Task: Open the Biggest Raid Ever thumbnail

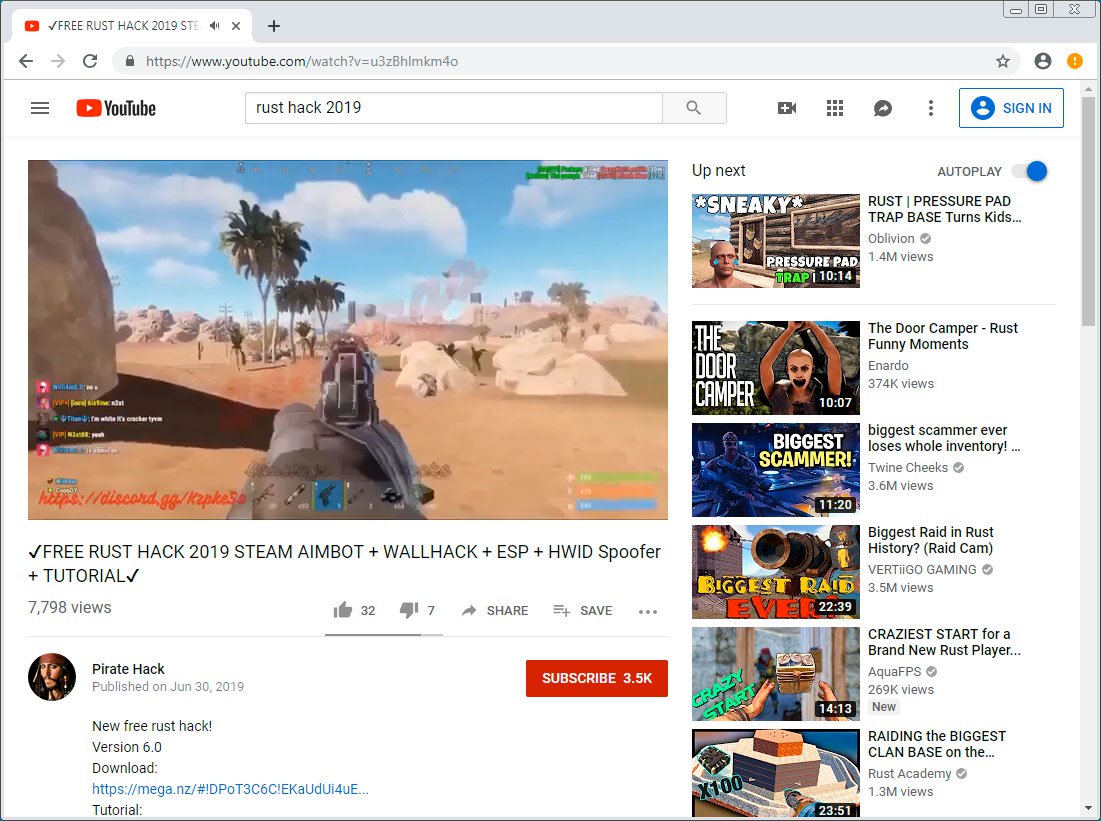Action: [775, 572]
